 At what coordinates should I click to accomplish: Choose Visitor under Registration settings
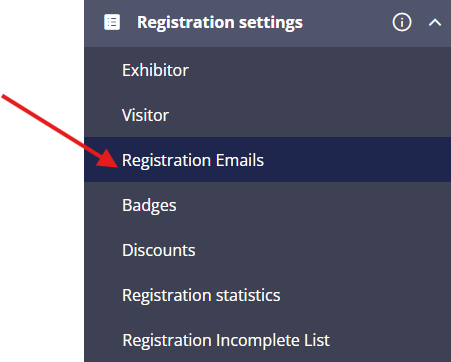tap(268, 115)
